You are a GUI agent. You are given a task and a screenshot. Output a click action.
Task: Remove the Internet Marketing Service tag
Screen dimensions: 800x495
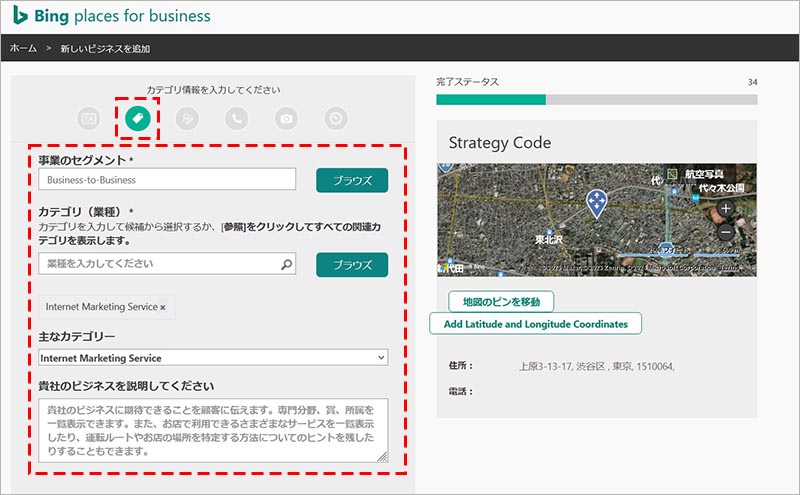(x=163, y=307)
